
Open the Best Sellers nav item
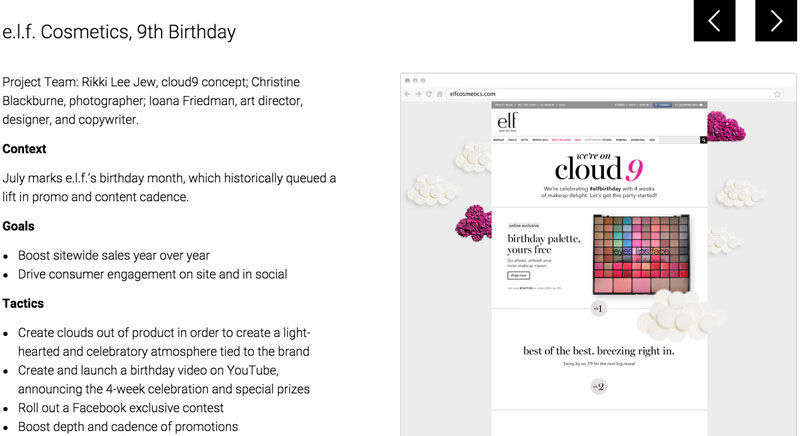562,140
